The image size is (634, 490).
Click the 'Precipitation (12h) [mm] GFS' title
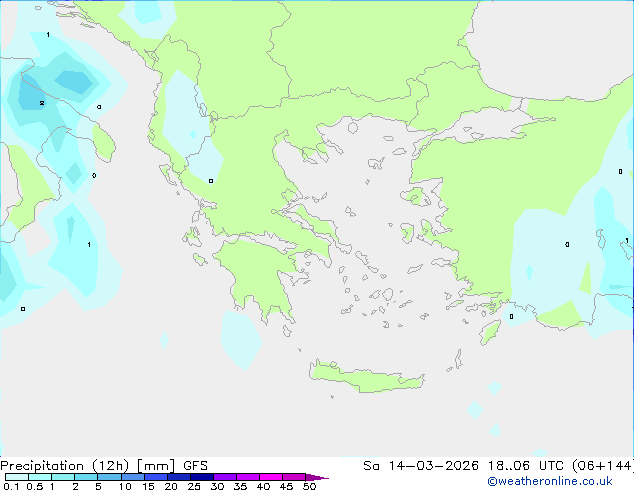coord(104,466)
